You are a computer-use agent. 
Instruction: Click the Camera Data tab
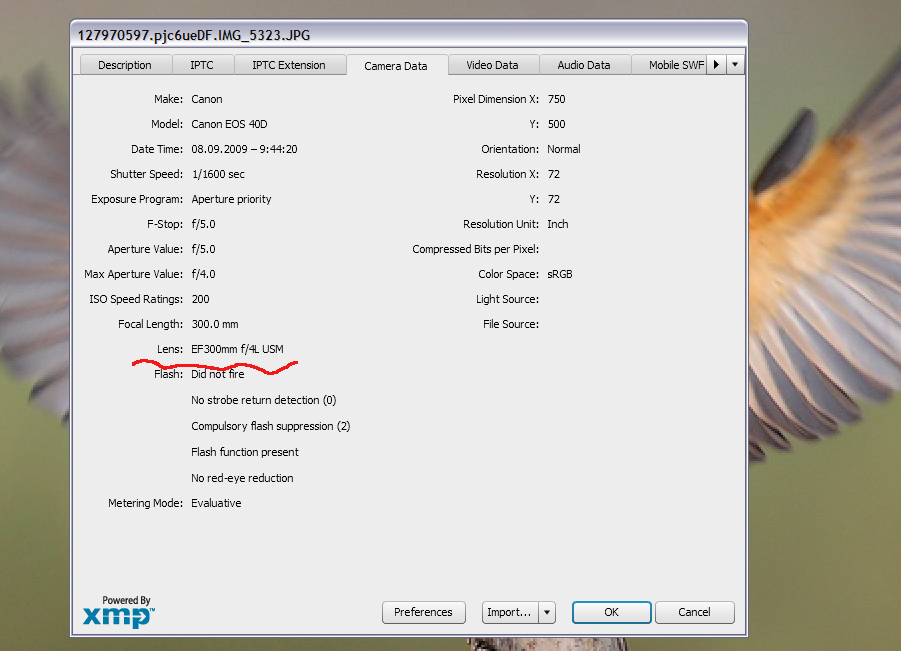(x=396, y=66)
